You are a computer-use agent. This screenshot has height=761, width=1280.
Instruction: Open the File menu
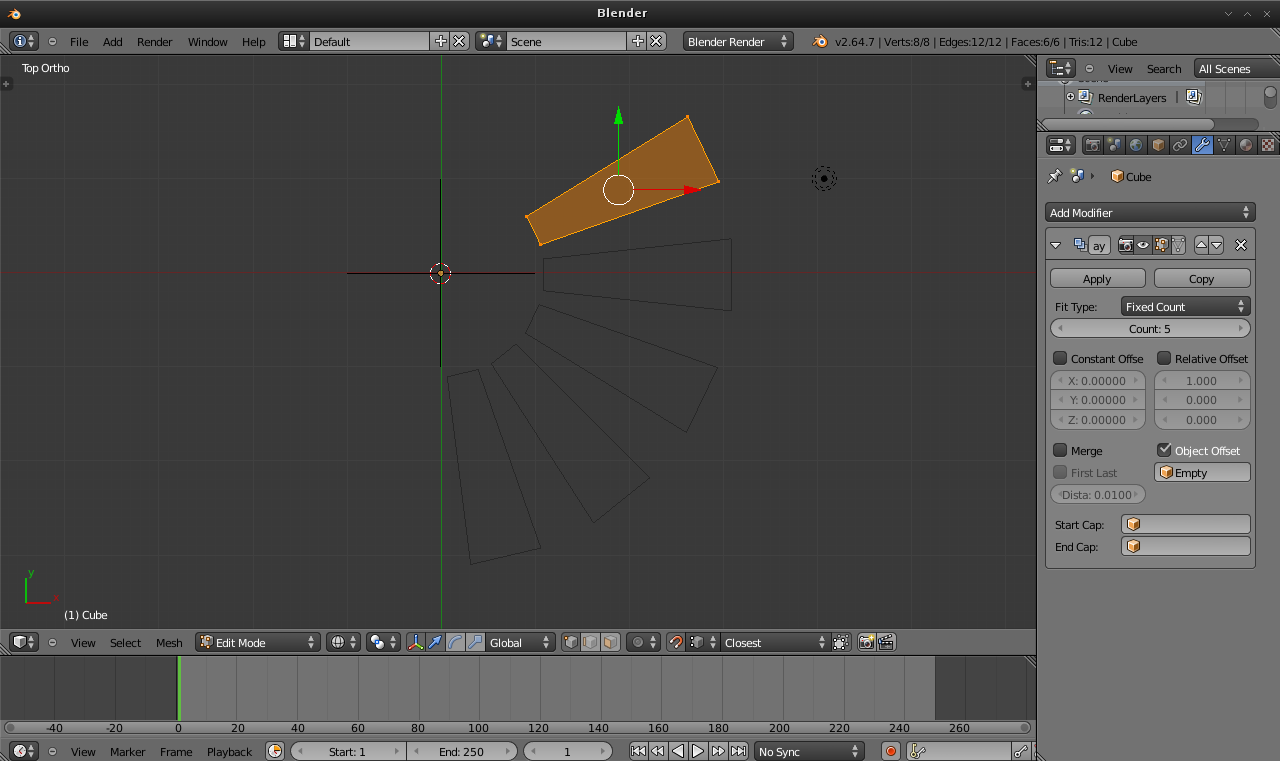click(x=79, y=41)
